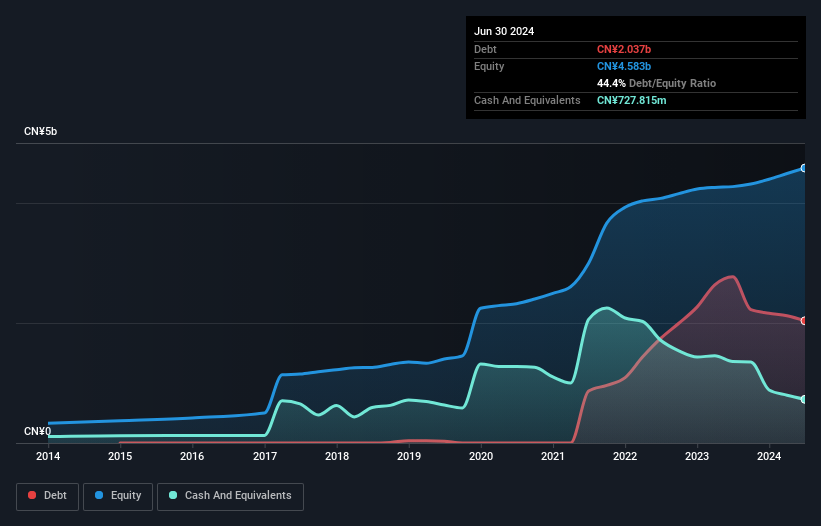Click the CN¥2.037b debt value
821x526 pixels.
tap(624, 49)
